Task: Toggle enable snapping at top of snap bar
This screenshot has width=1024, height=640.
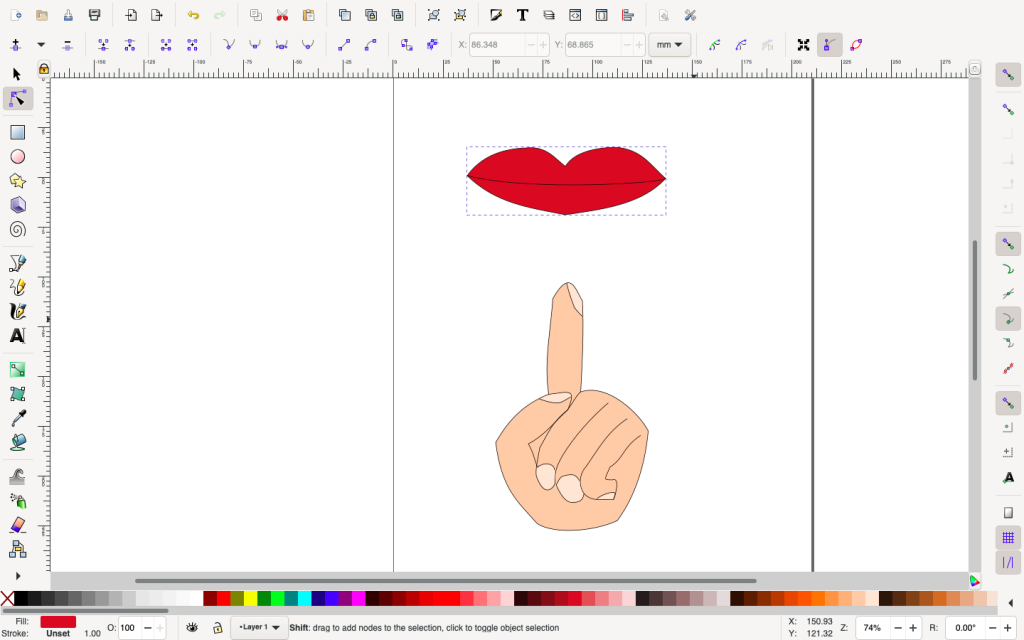Action: (1008, 75)
